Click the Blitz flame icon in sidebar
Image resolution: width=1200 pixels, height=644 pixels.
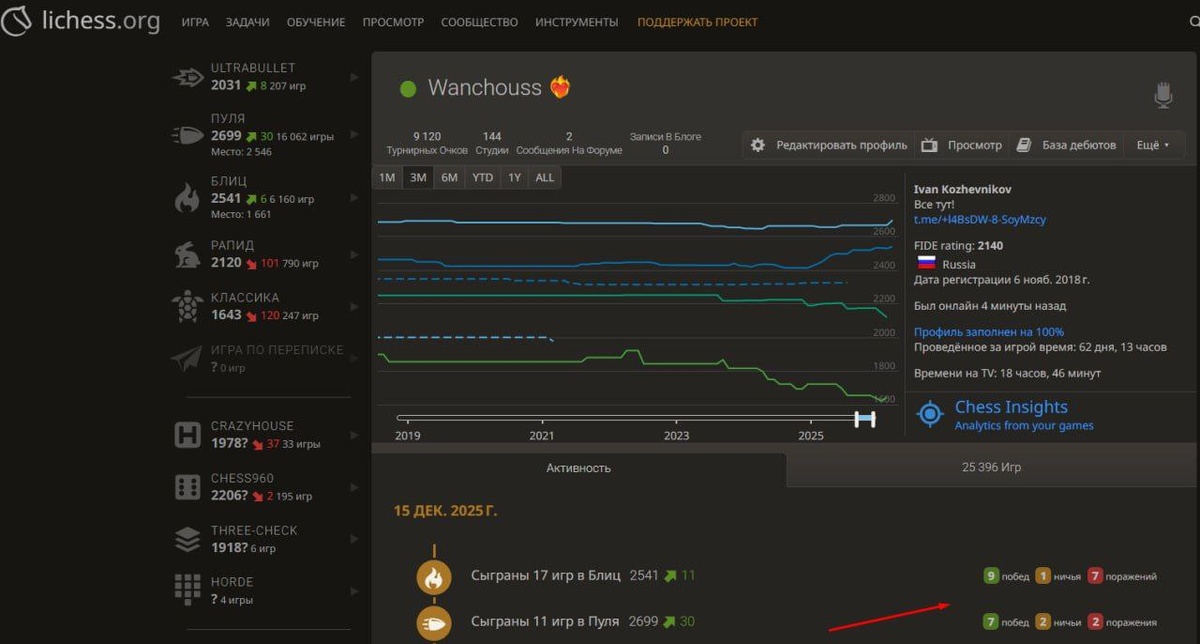pos(188,198)
